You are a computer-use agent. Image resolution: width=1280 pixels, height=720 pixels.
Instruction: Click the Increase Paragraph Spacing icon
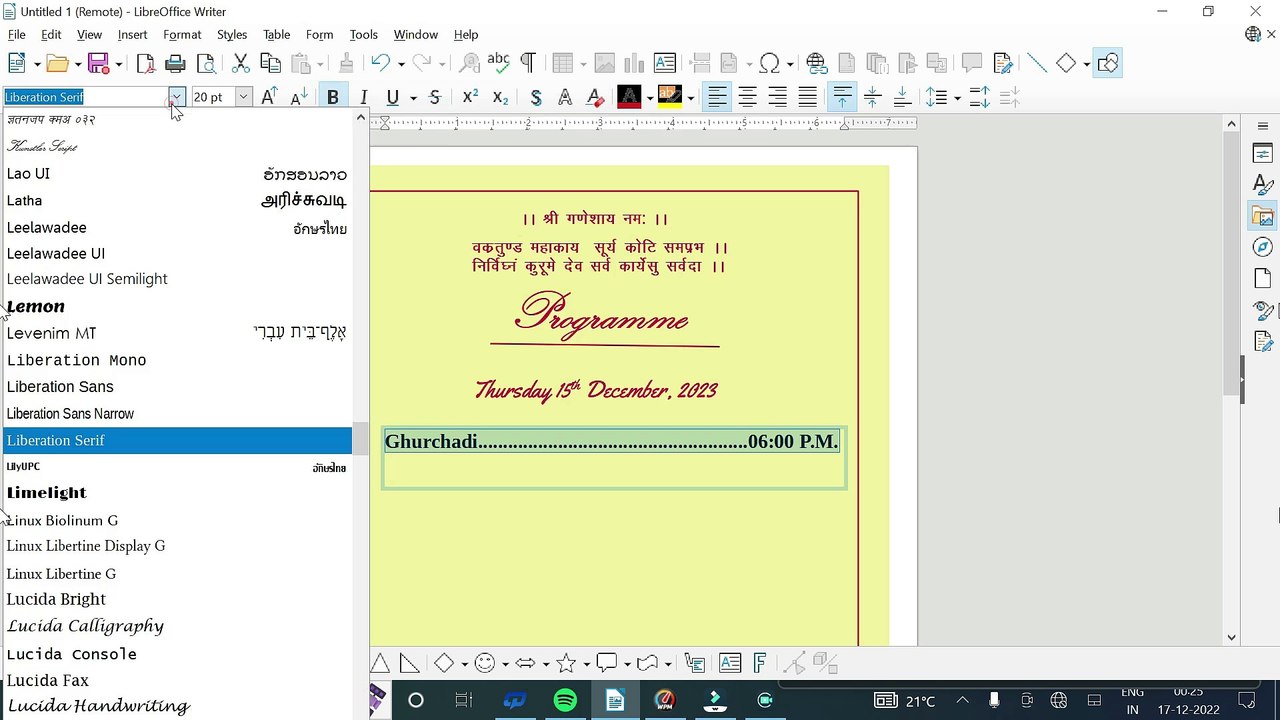(x=979, y=97)
